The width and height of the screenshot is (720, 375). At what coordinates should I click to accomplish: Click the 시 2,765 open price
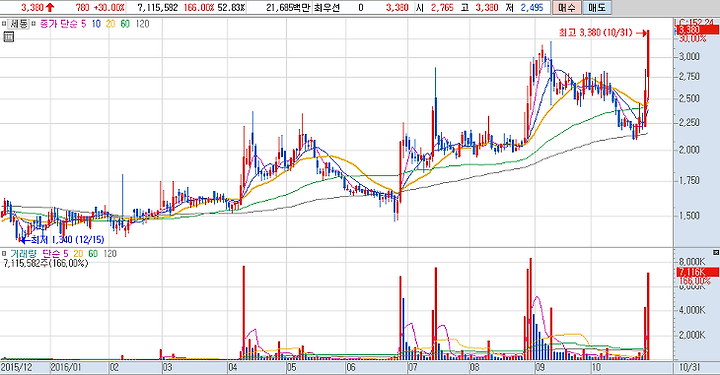click(434, 7)
